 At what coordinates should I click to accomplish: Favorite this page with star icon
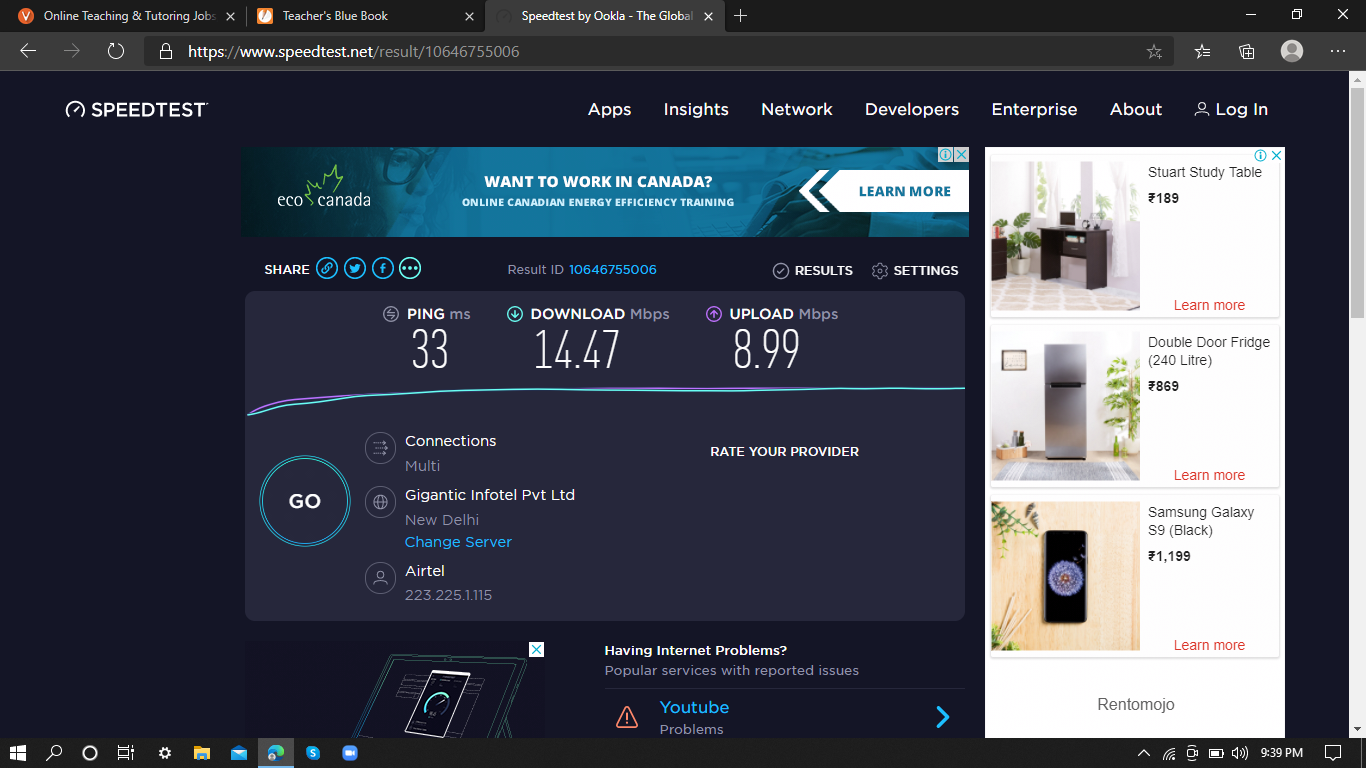1154,52
